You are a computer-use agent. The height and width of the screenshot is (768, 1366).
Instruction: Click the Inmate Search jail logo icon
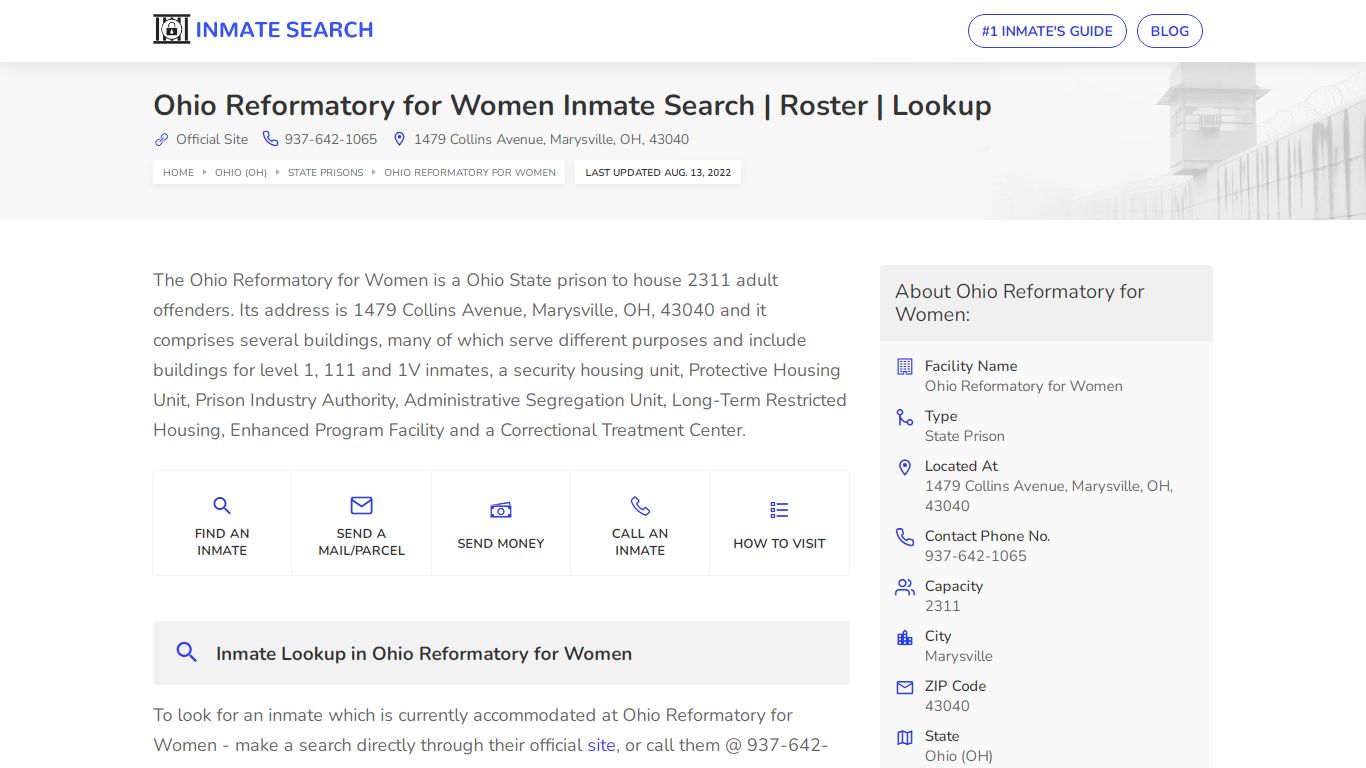[x=171, y=29]
